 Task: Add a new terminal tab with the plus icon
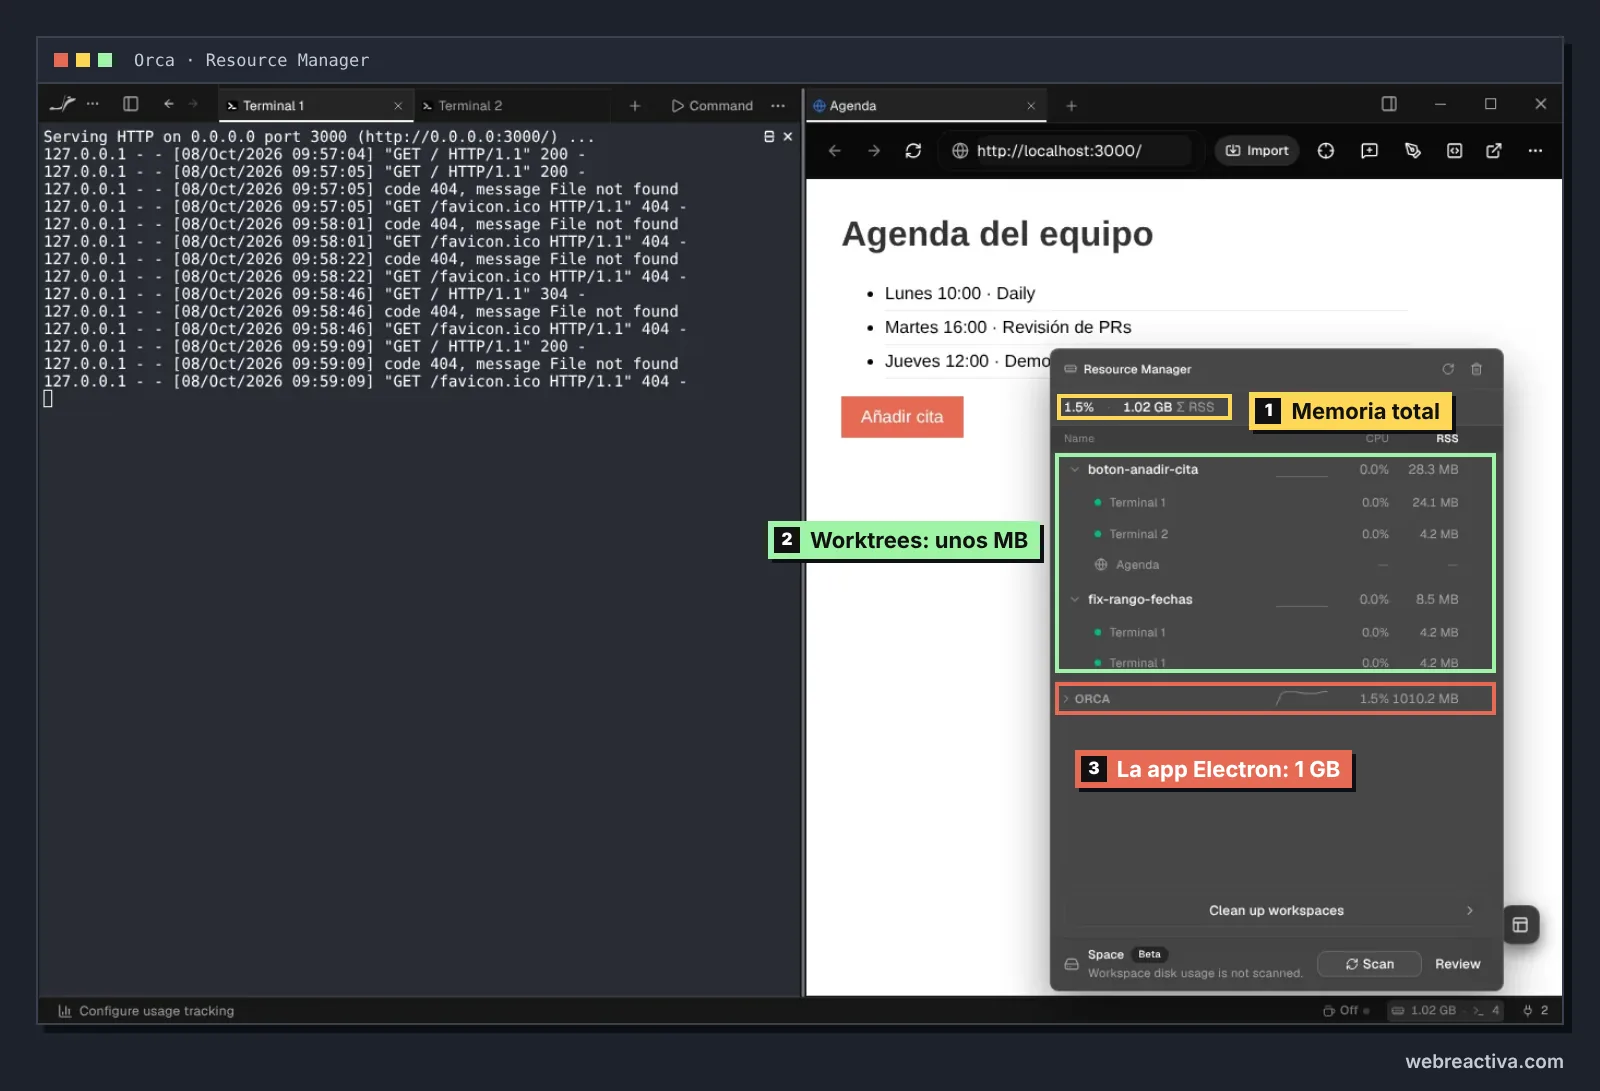tap(634, 106)
